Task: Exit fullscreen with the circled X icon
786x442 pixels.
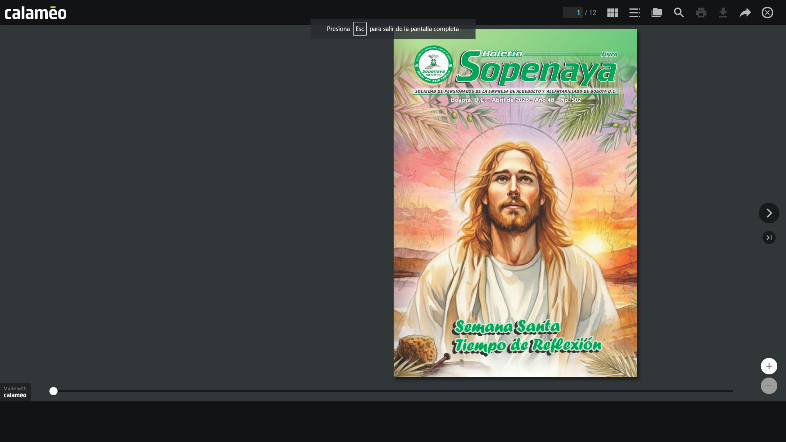Action: 767,13
